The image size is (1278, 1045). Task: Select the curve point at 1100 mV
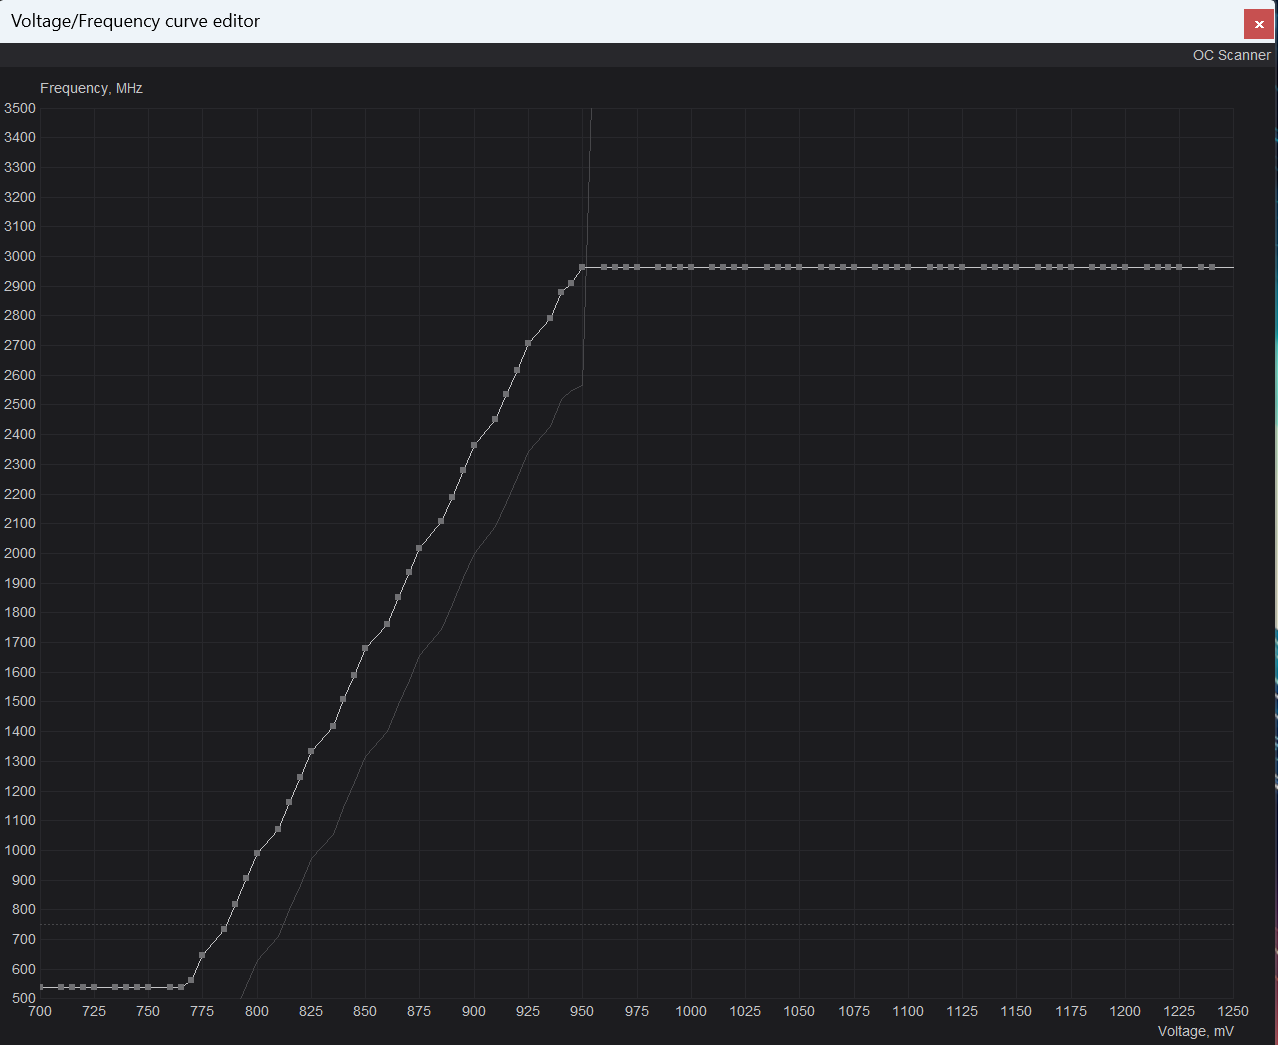click(908, 267)
